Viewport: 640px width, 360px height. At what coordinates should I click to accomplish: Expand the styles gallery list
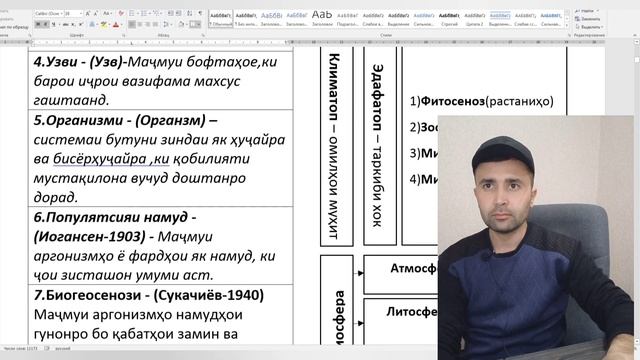tap(567, 25)
